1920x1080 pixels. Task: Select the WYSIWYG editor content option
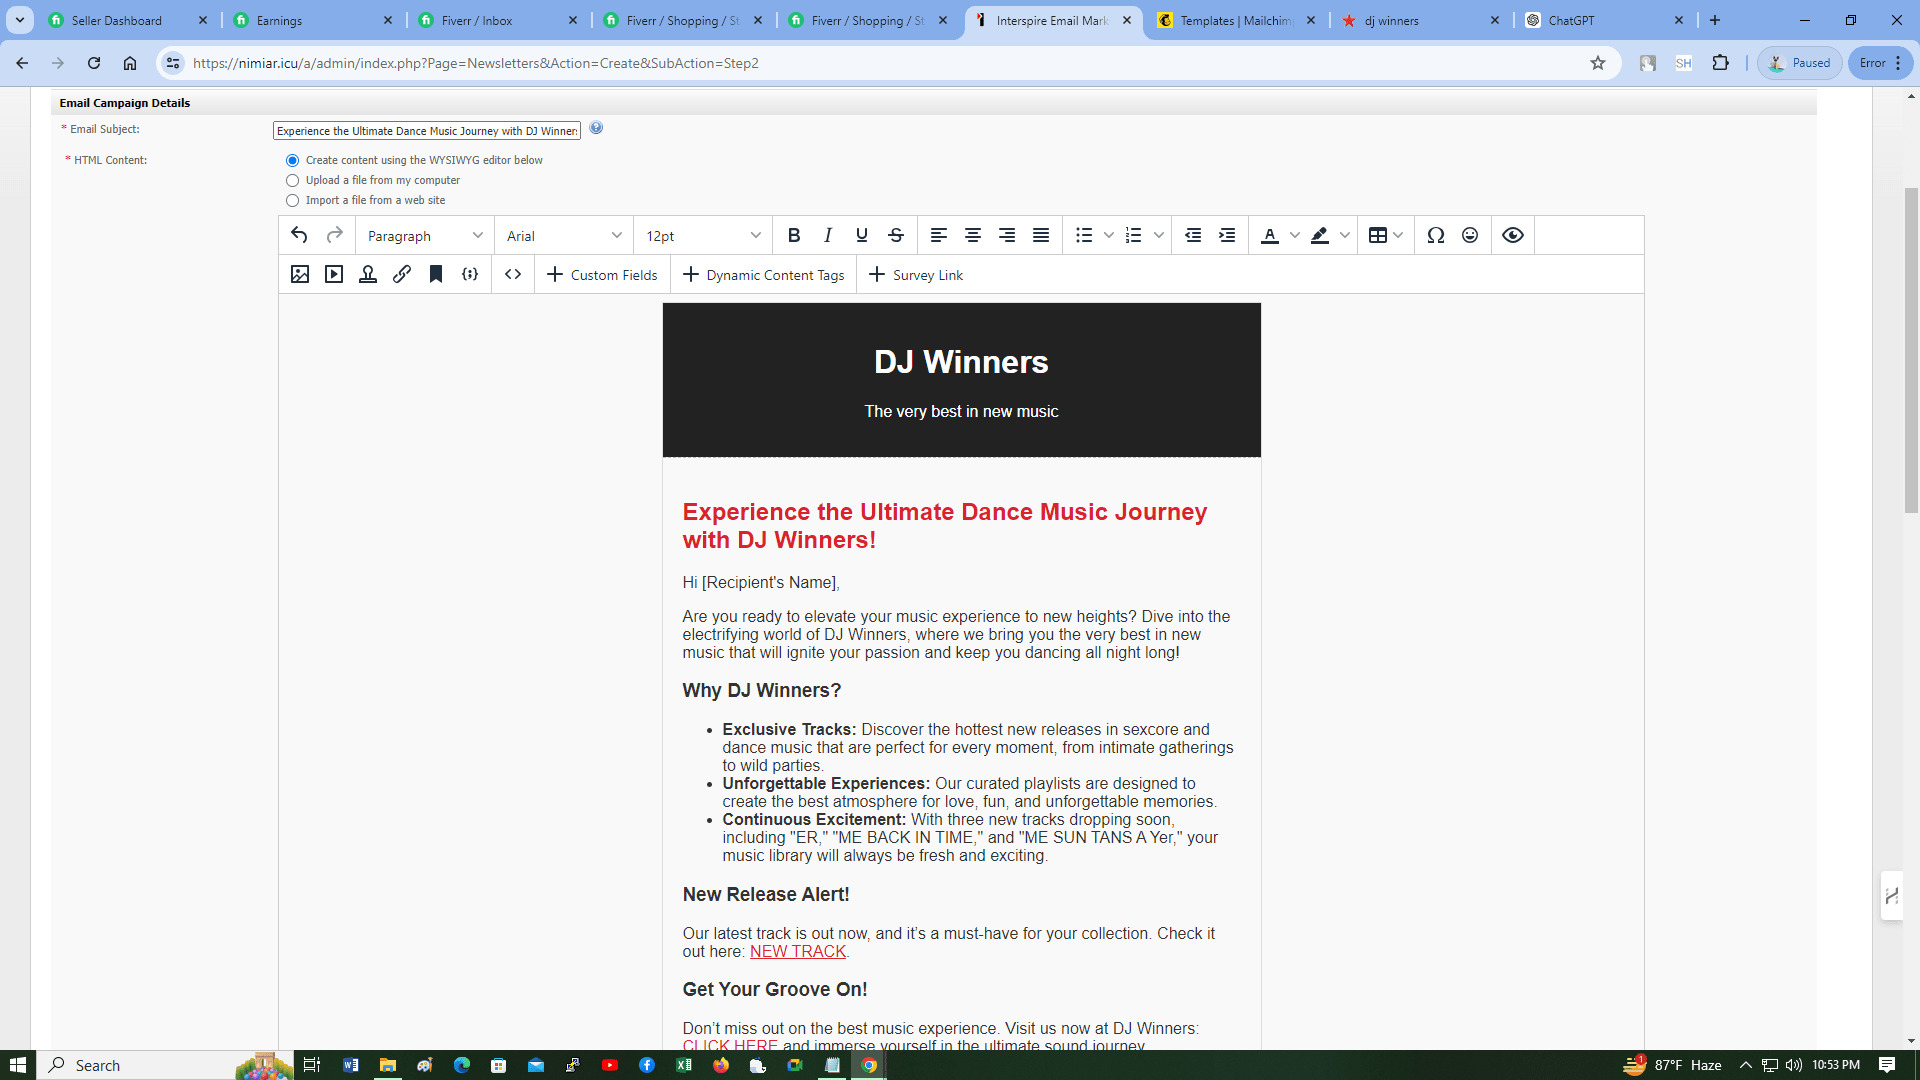click(292, 161)
